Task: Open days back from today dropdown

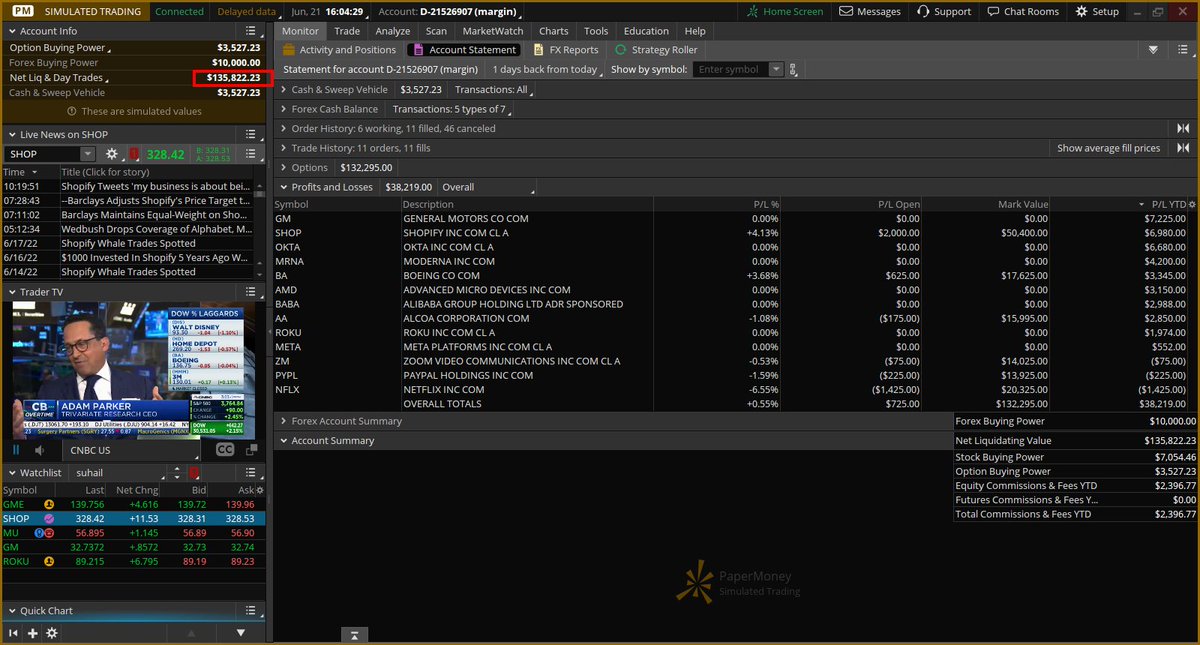Action: point(547,70)
